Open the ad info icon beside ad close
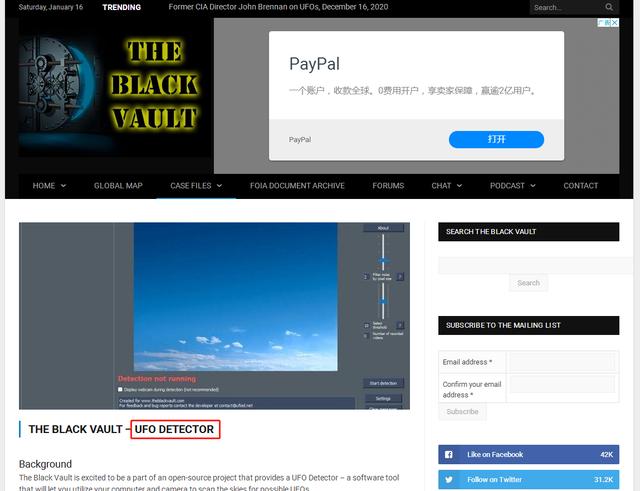Screen dimensions: 640x491 (604, 23)
